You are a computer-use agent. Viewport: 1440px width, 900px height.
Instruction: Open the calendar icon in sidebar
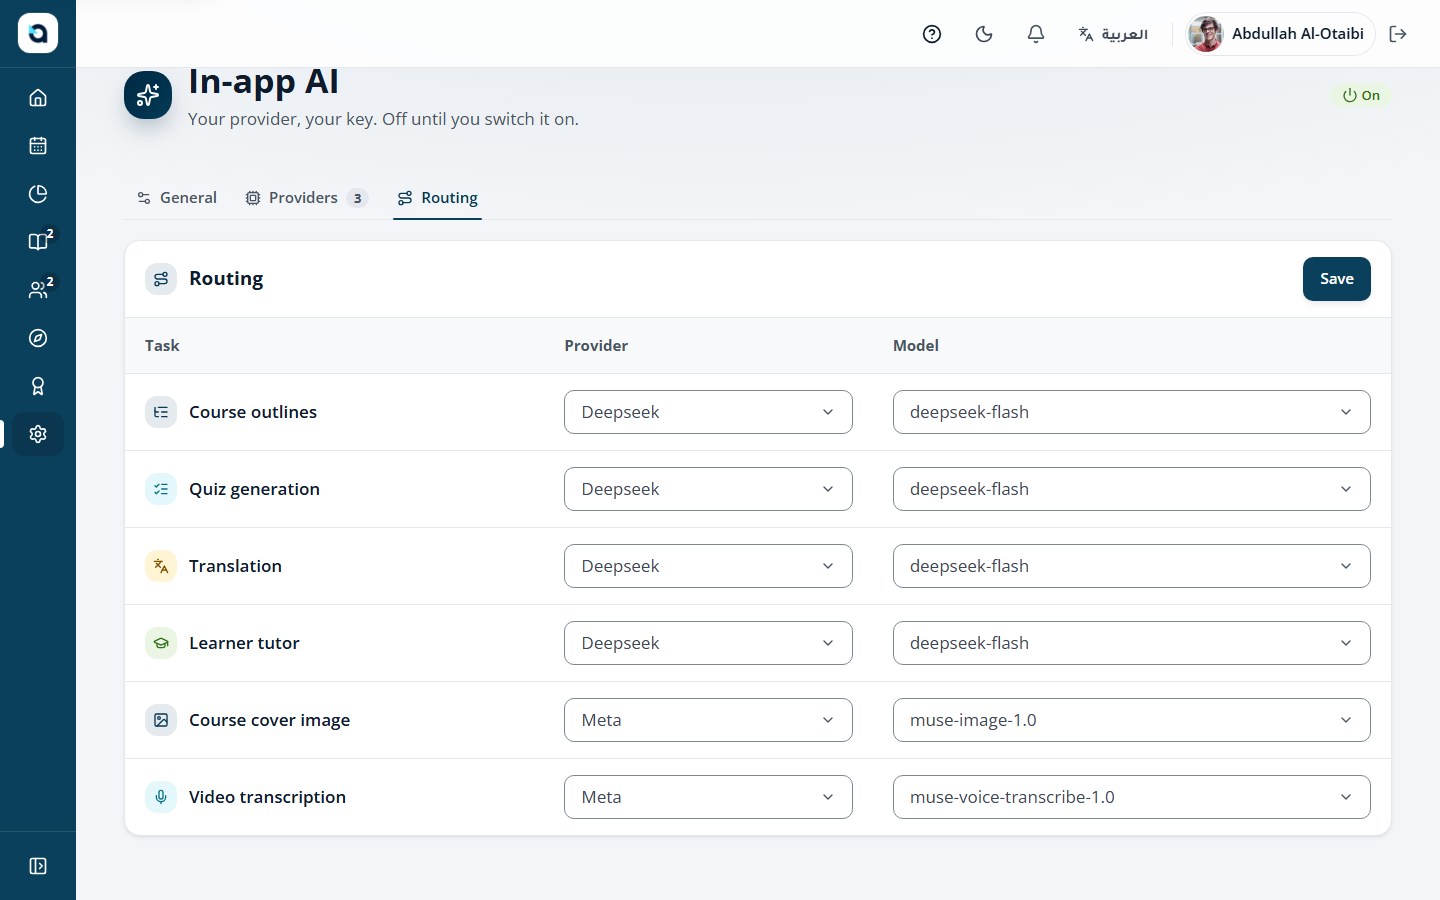[x=38, y=146]
